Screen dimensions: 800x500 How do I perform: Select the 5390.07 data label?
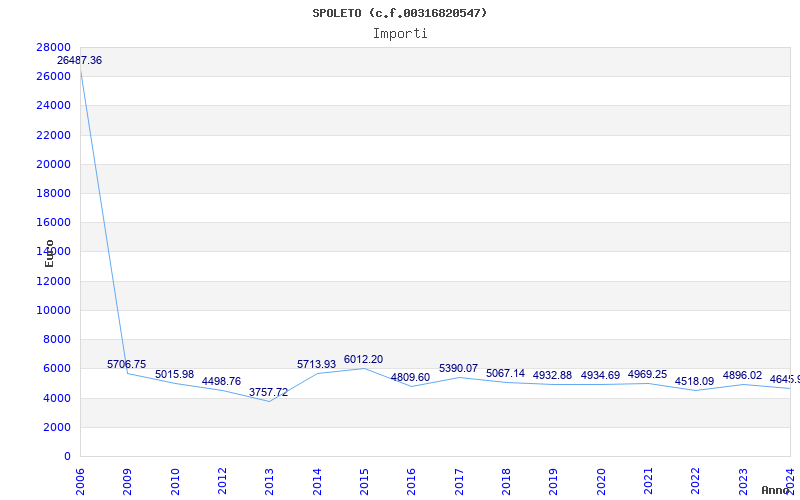[x=458, y=368]
